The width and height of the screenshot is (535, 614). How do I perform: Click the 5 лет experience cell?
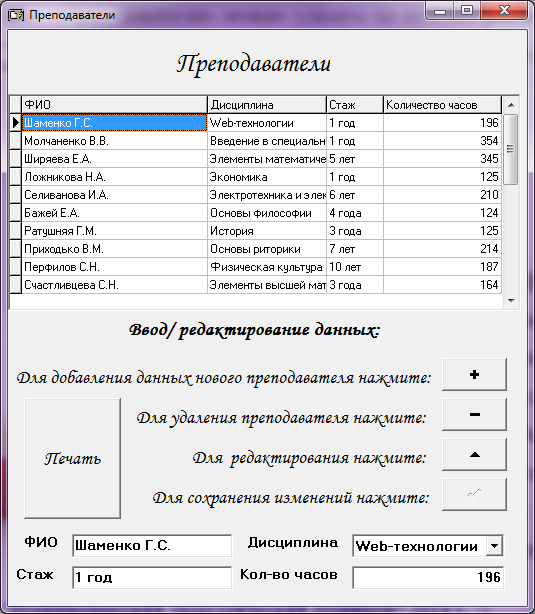[x=355, y=159]
